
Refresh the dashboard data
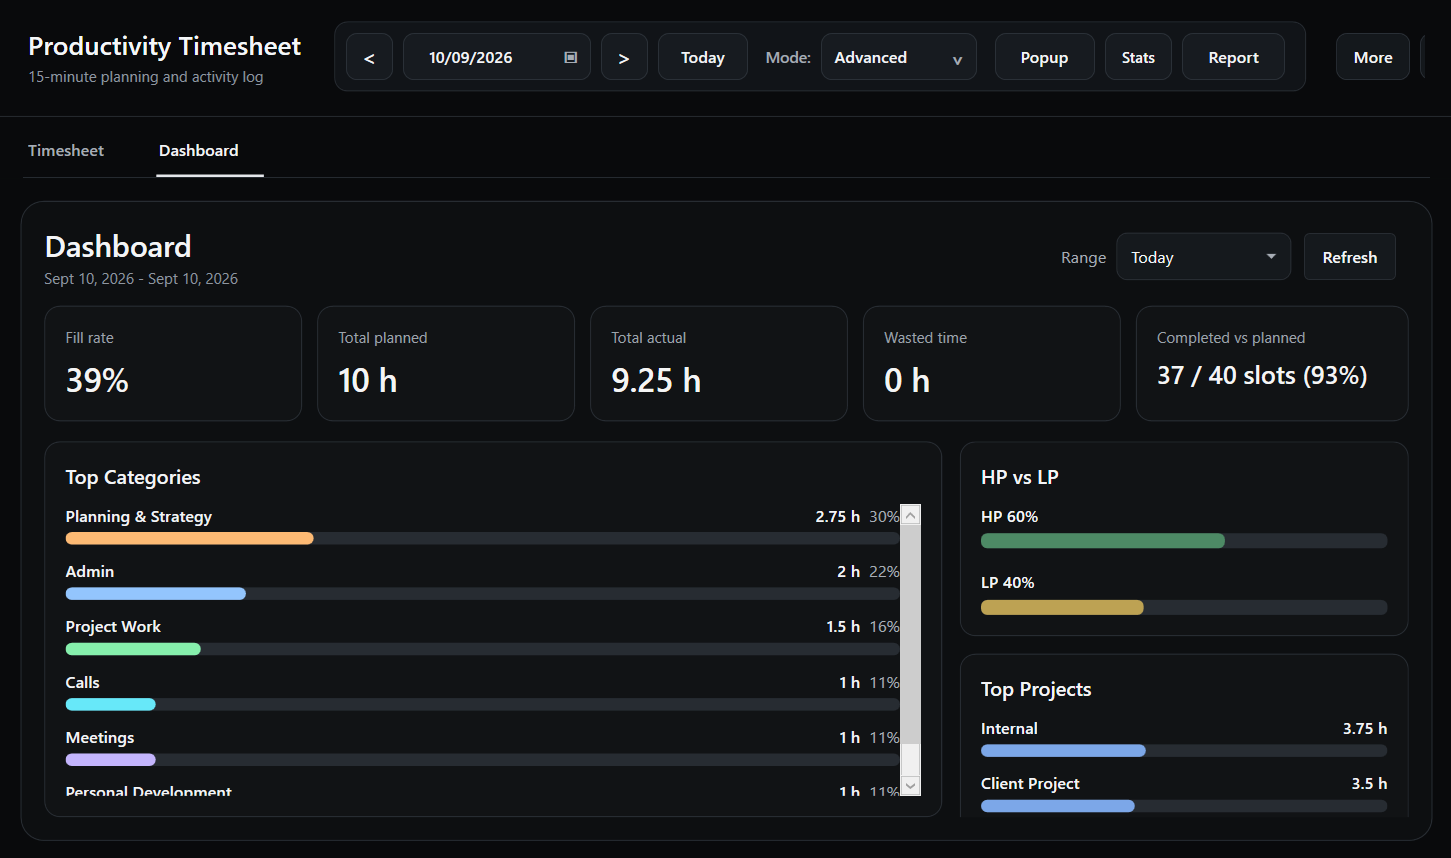point(1350,257)
